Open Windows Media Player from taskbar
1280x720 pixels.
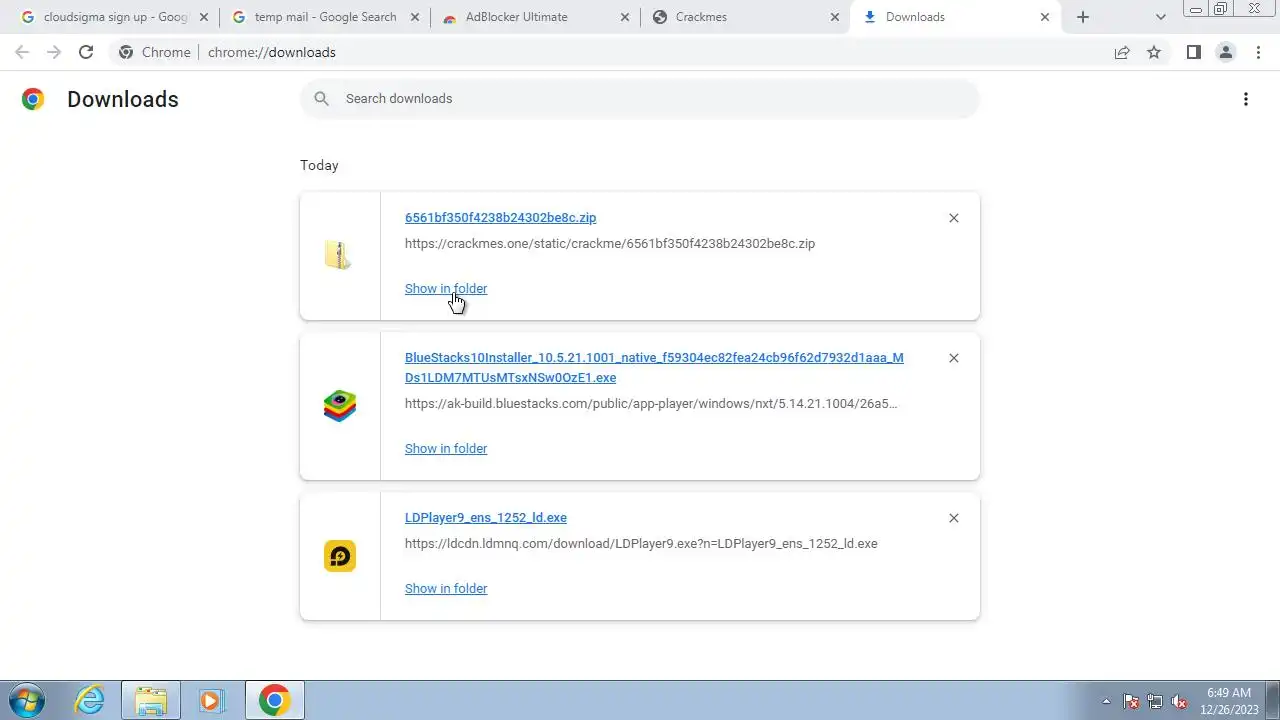211,700
